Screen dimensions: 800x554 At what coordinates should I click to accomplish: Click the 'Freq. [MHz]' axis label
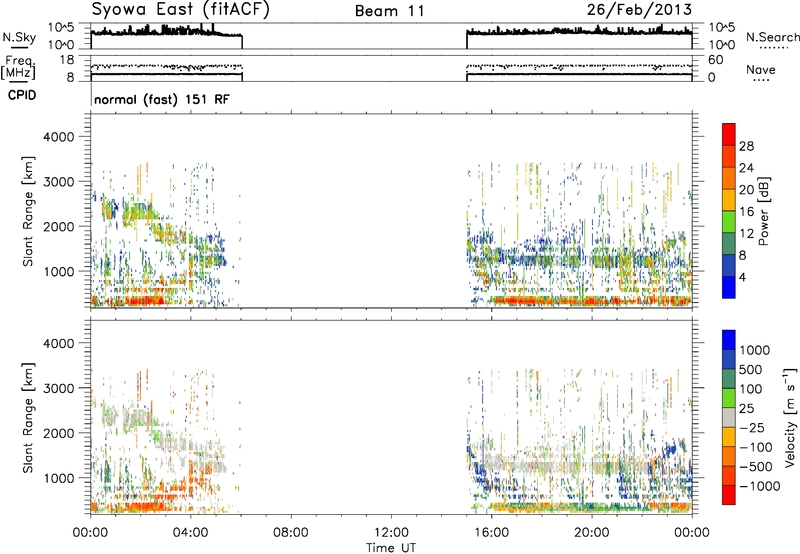point(18,68)
